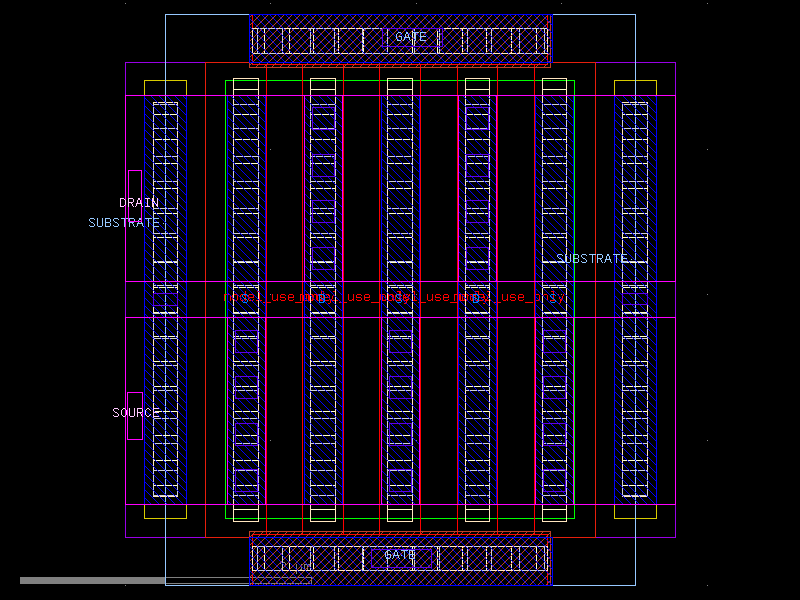Screen dimensions: 800x600
Task: Click the GATE text inside the top bus
Action: pos(410,36)
